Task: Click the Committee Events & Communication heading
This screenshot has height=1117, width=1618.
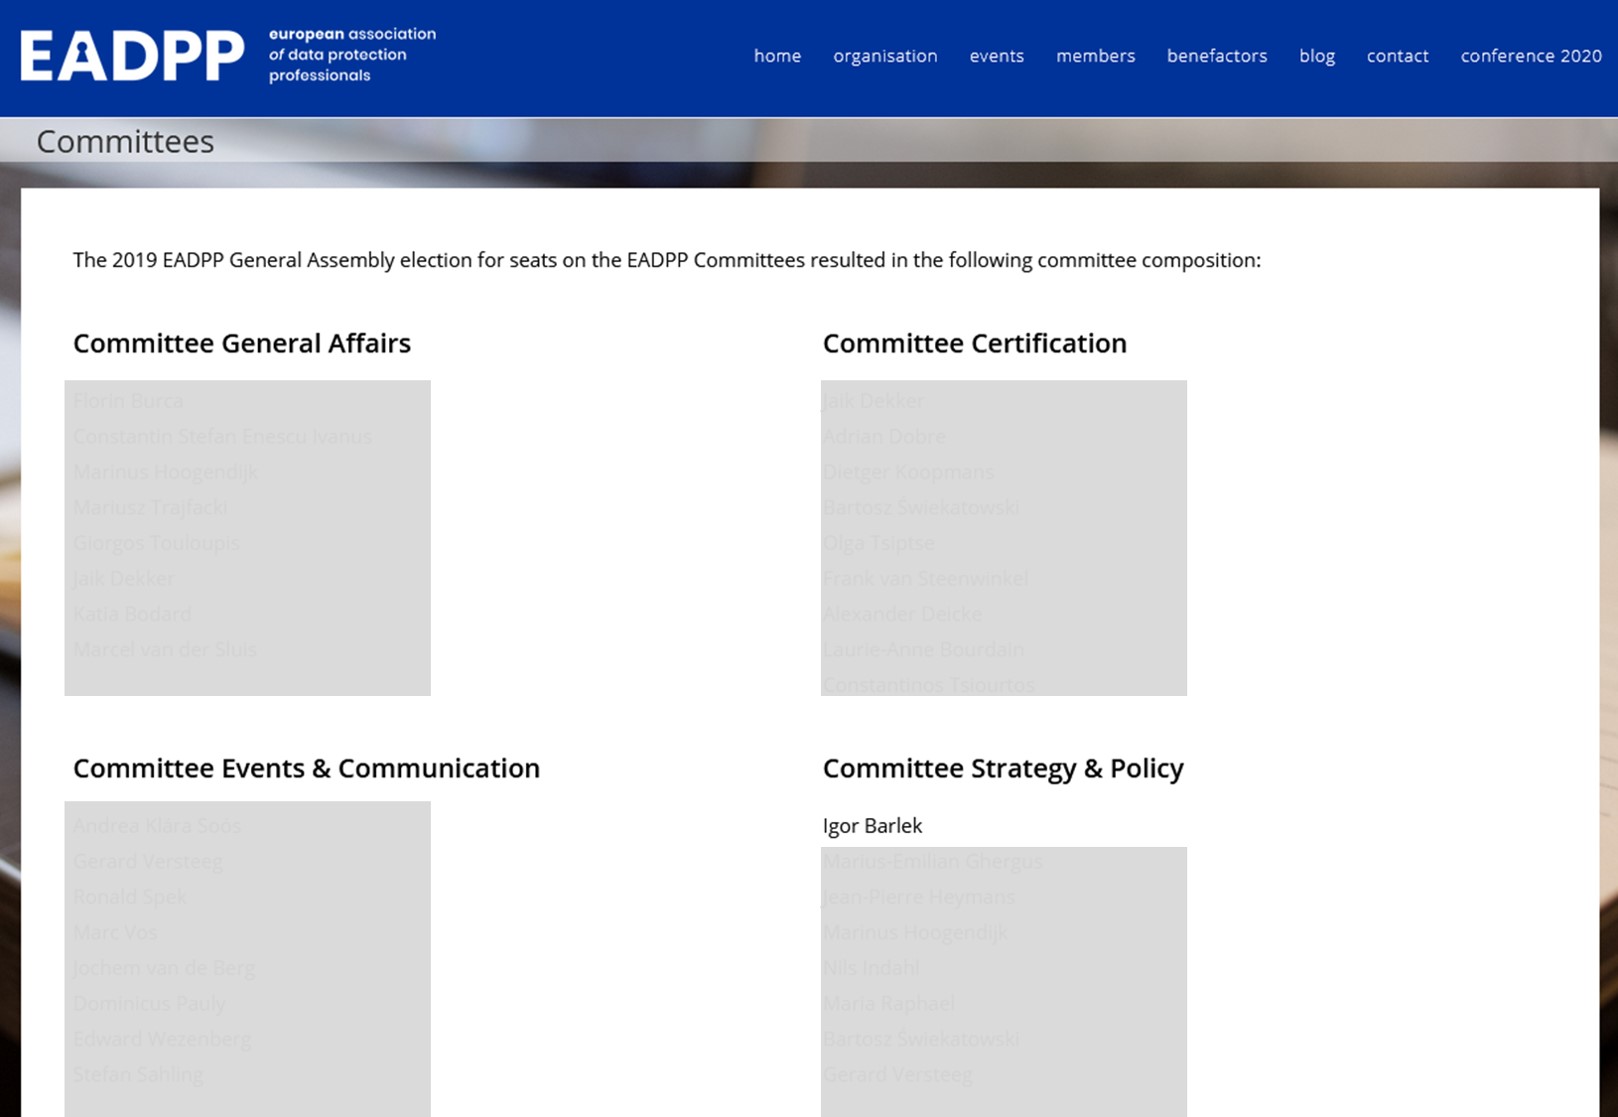Action: click(306, 768)
